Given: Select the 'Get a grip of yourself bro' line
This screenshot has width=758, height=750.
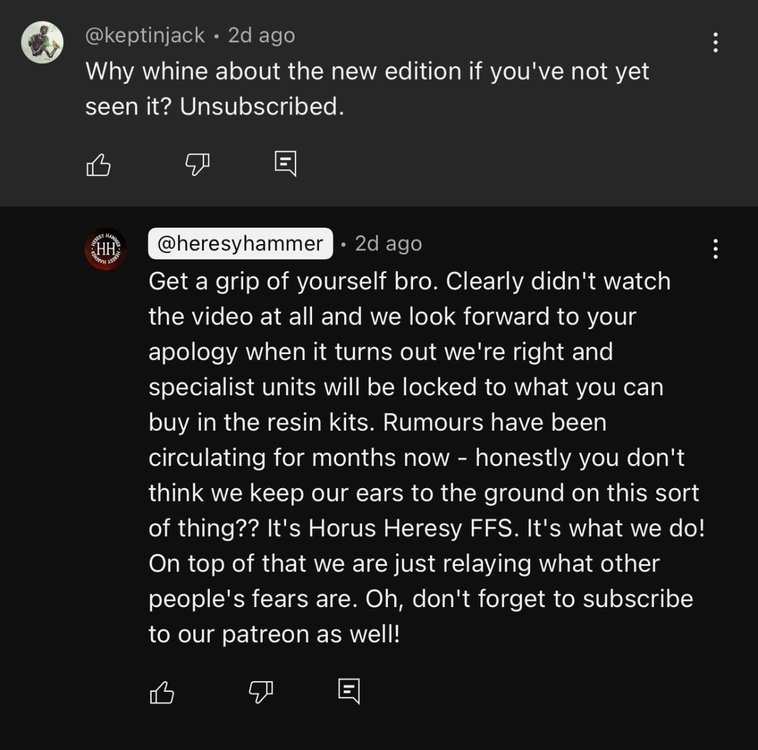Looking at the screenshot, I should pos(293,282).
